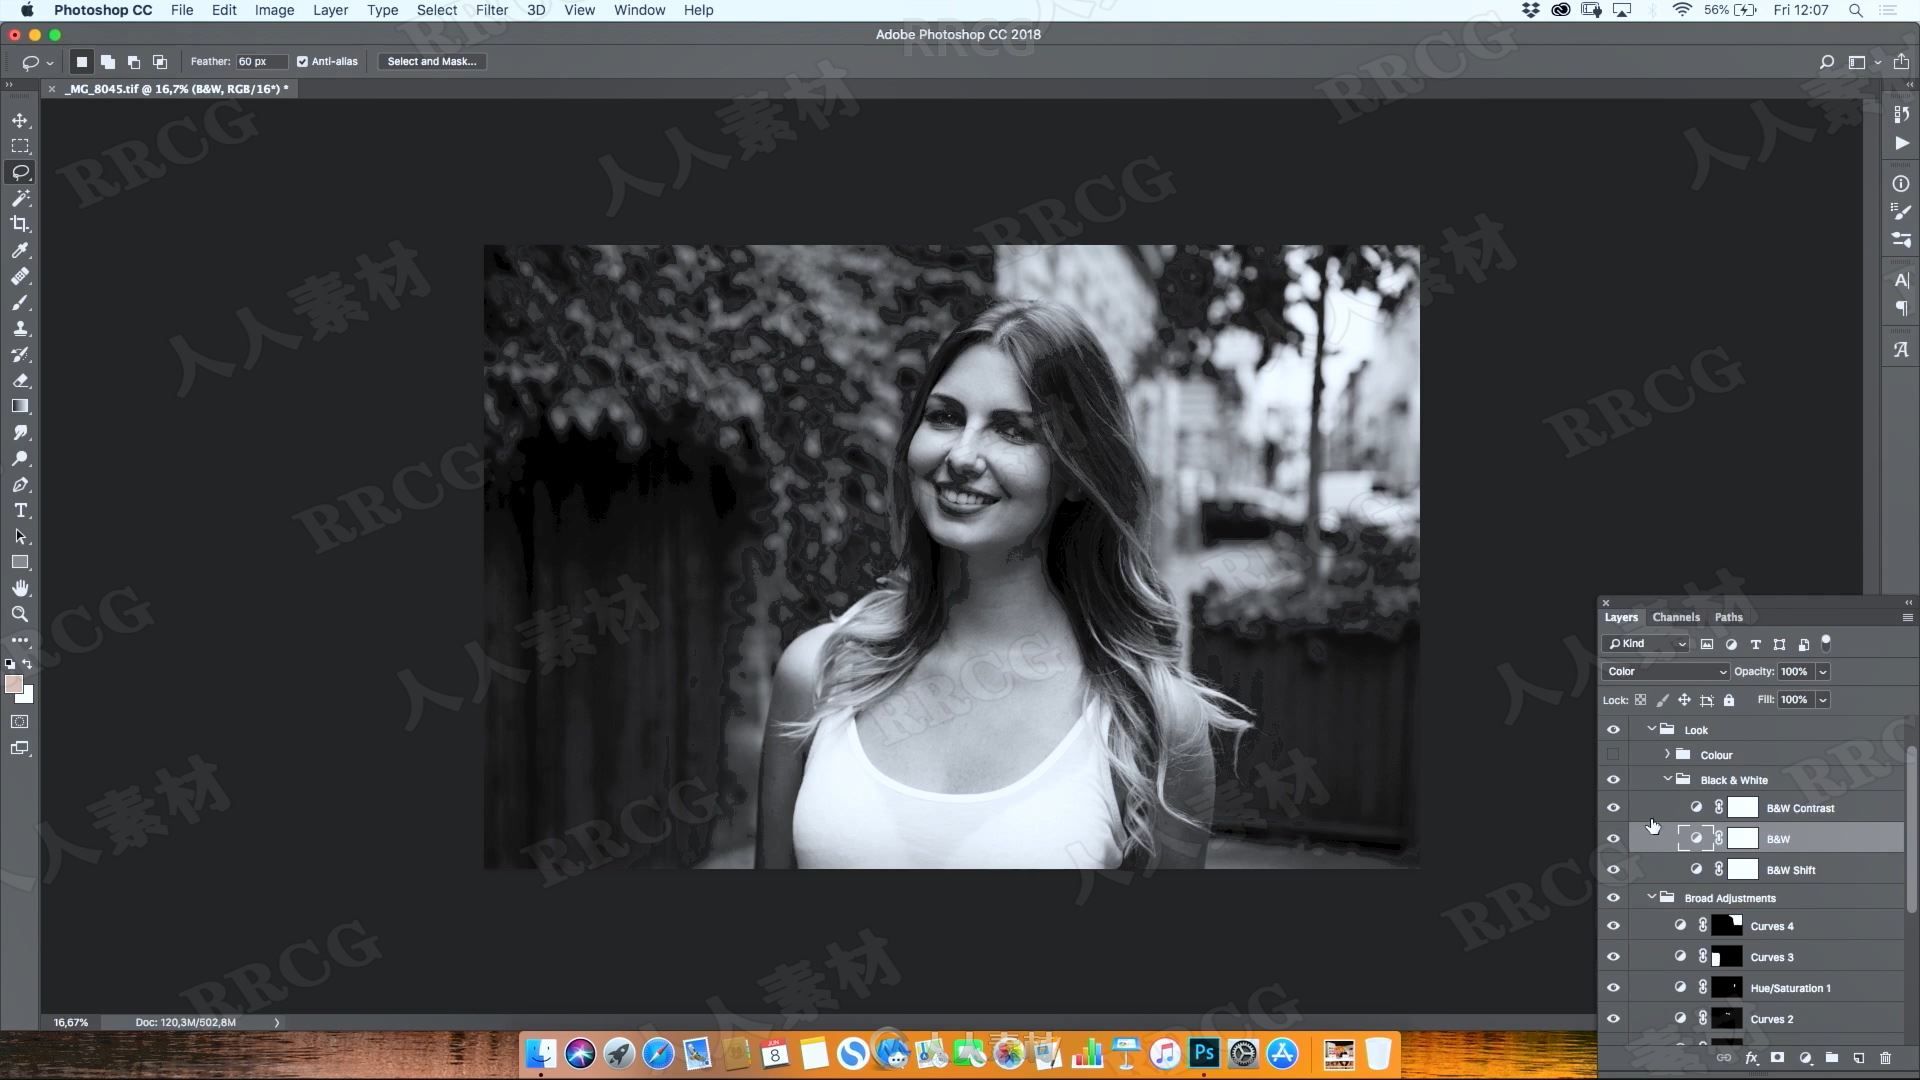The height and width of the screenshot is (1080, 1920).
Task: Select the Lasso tool in toolbar
Action: 20,171
